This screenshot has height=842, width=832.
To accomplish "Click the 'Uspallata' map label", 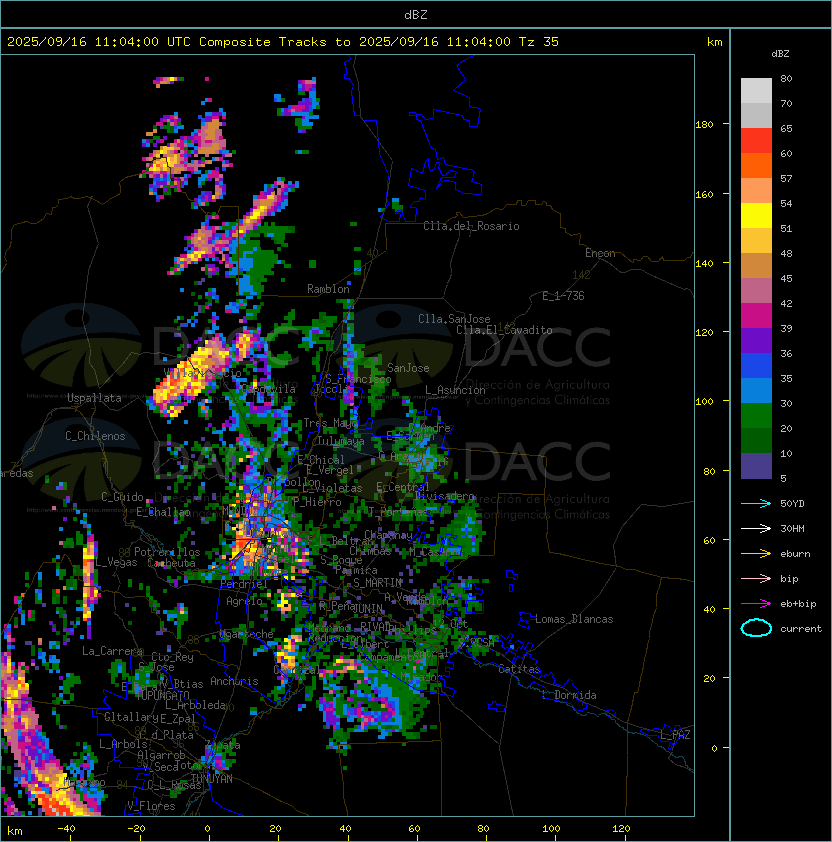I will pos(95,398).
